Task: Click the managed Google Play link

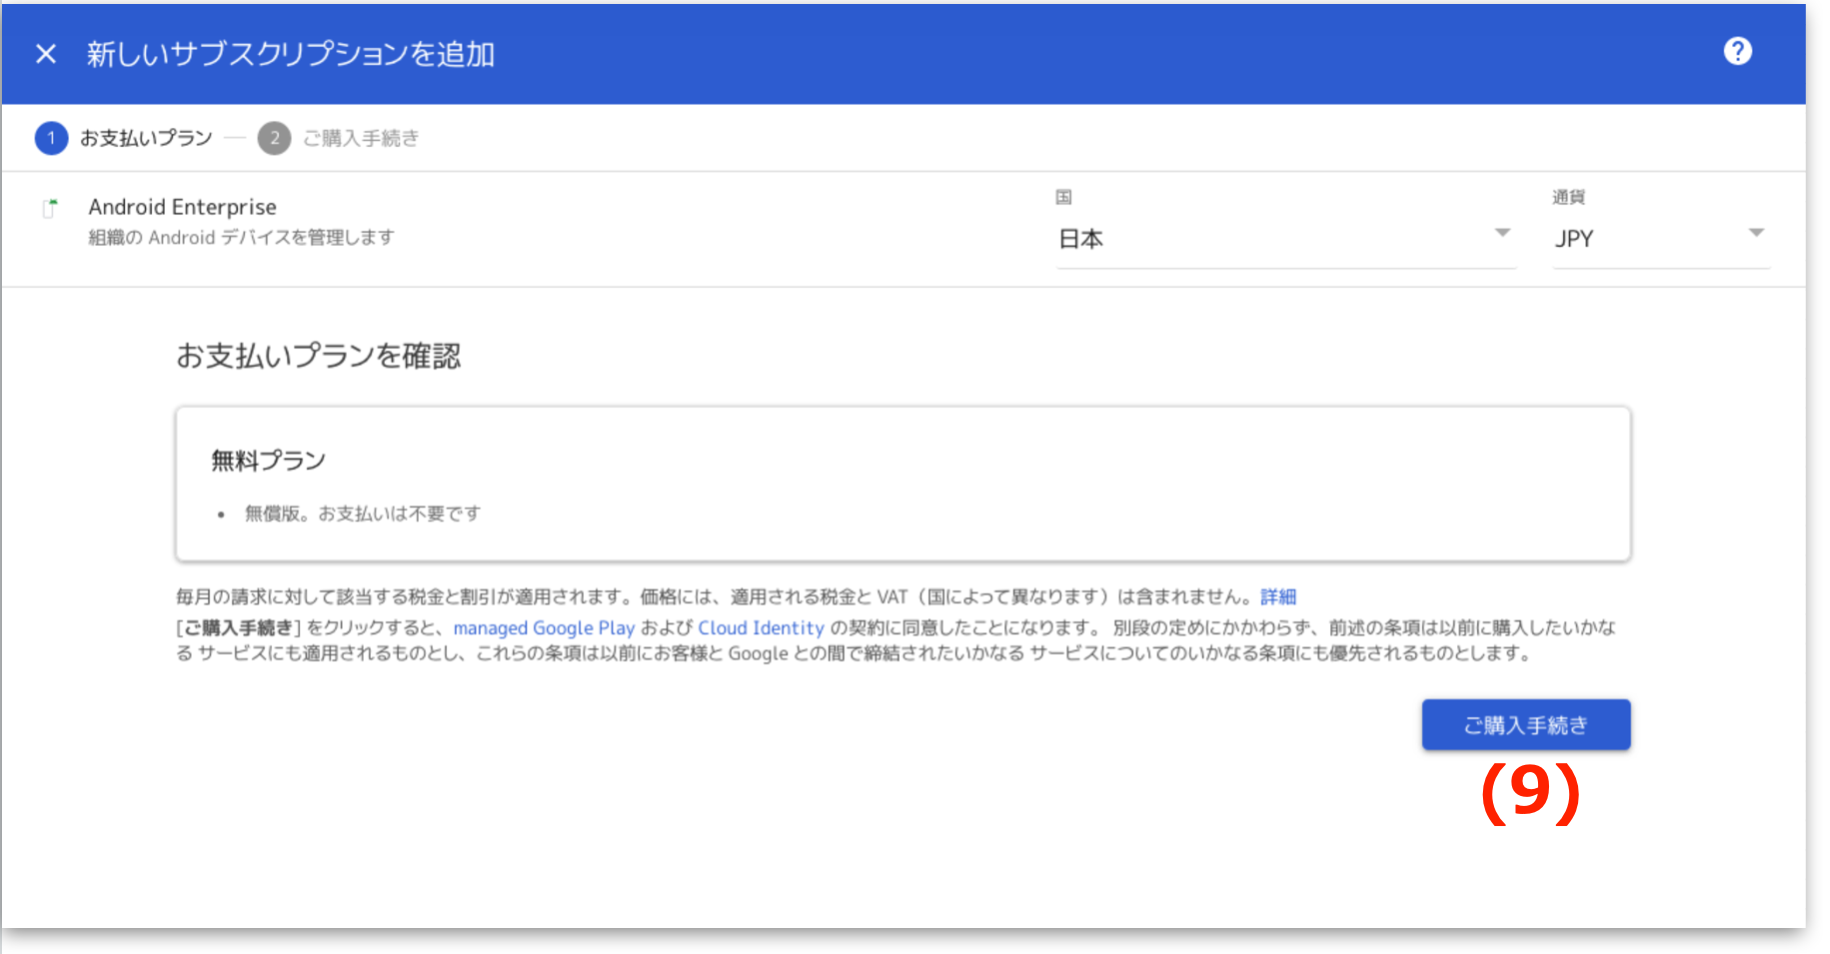Action: [x=545, y=628]
